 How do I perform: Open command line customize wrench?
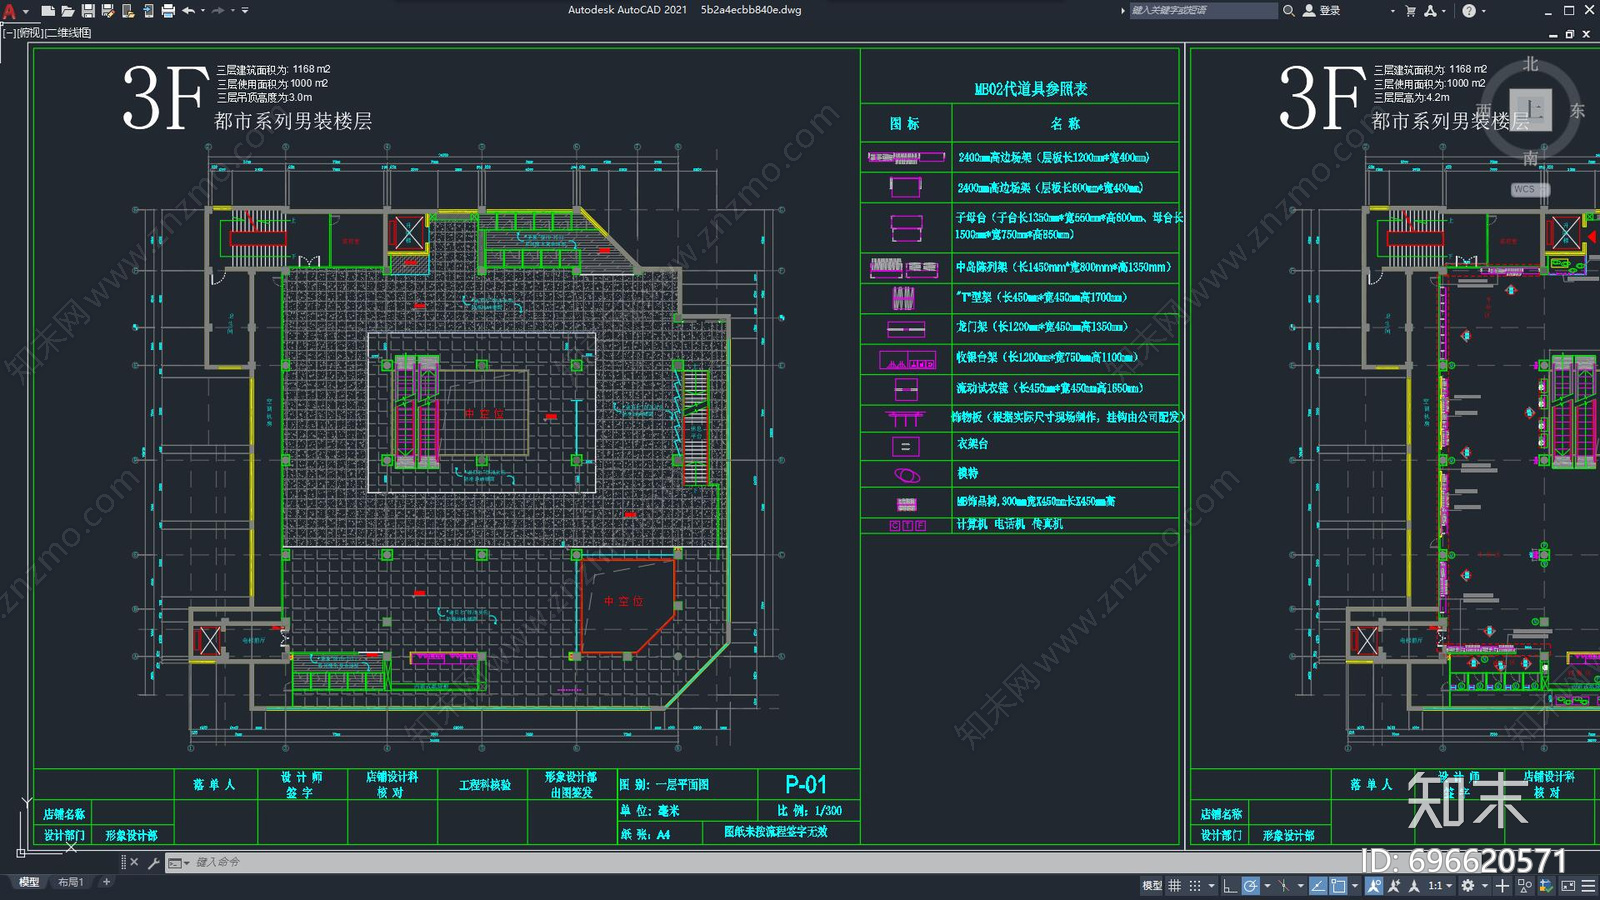pyautogui.click(x=153, y=862)
